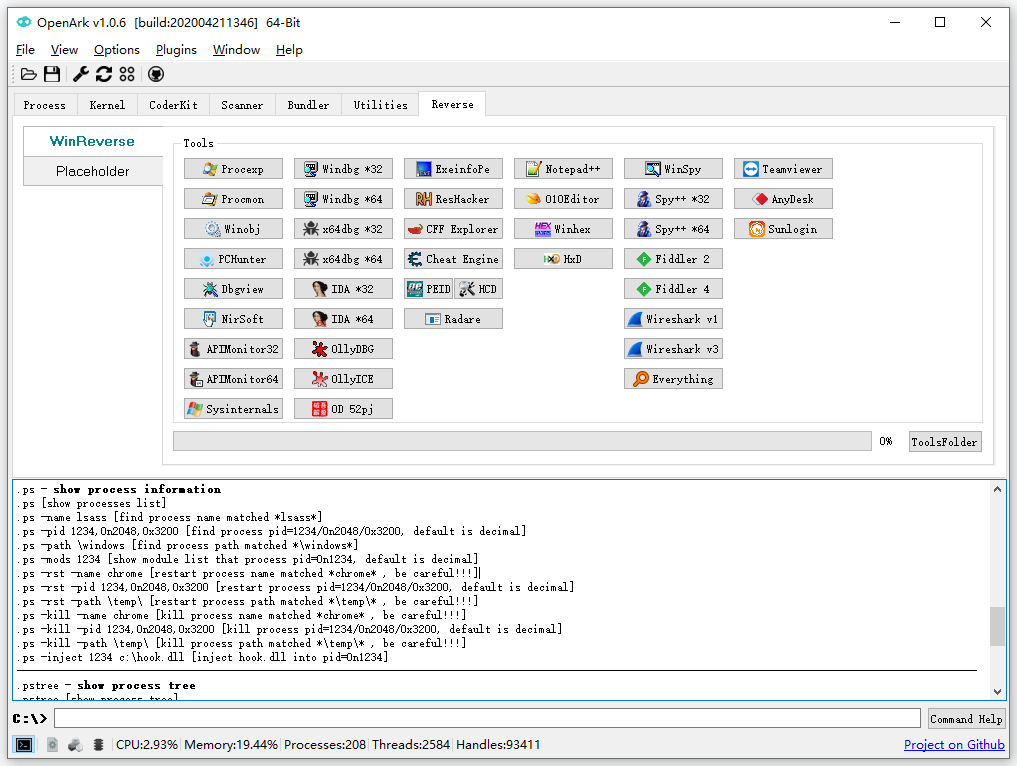Screen dimensions: 1017x766
Task: Launch x64dbg x64
Action: pos(343,259)
